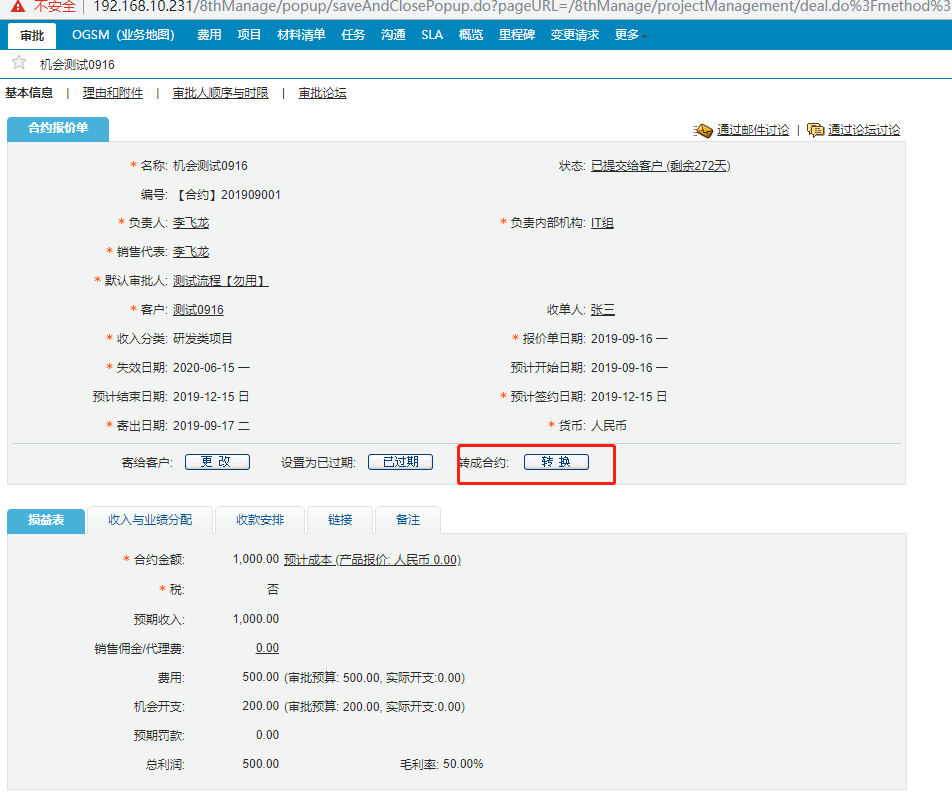This screenshot has width=952, height=792.
Task: Click the 机会开支 value 200.00
Action: (x=260, y=706)
